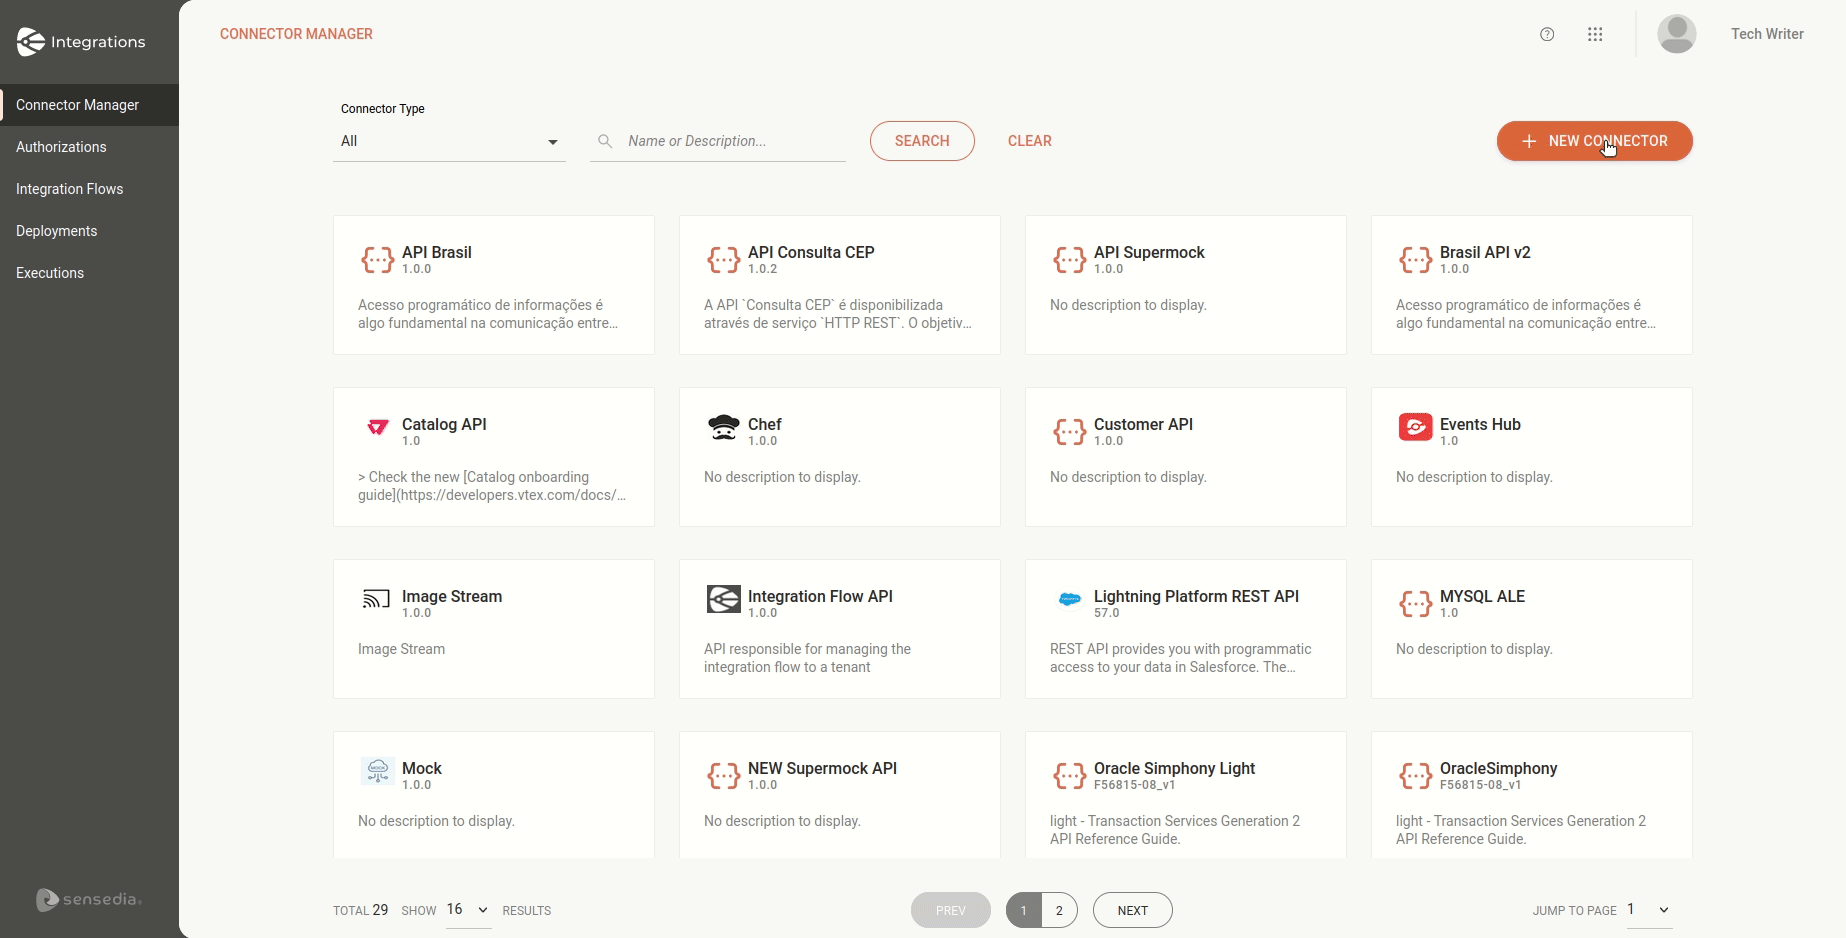The image size is (1846, 938).
Task: Click the cloud icon on the Mock connector card
Action: coord(377,771)
